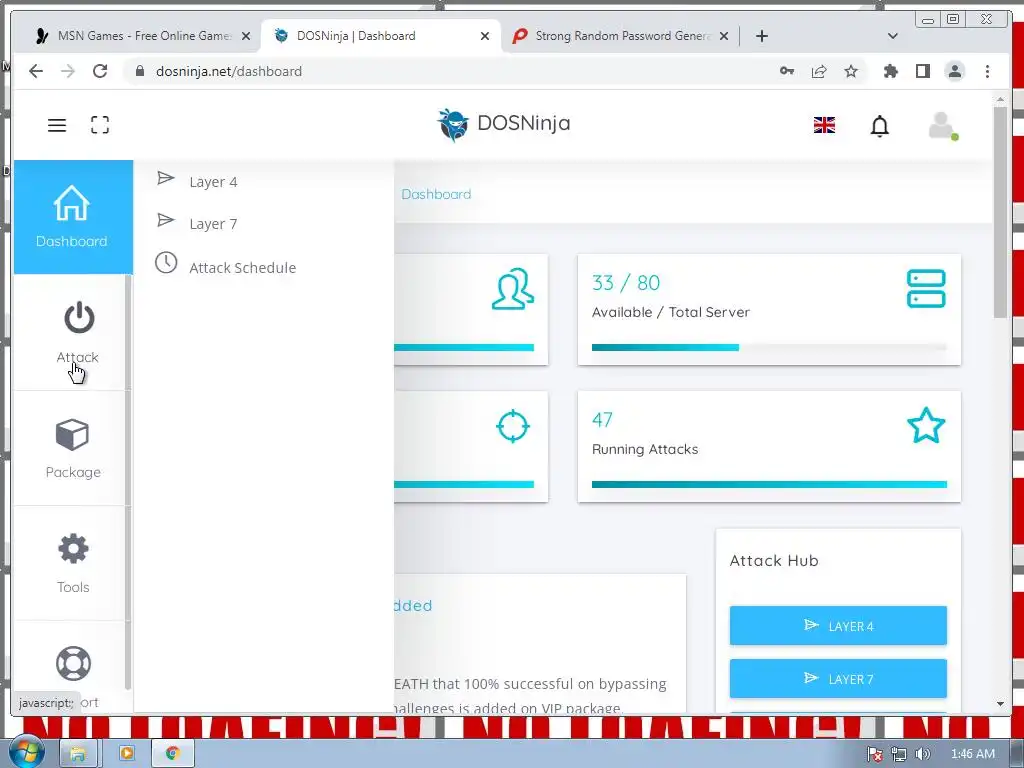1024x768 pixels.
Task: Click the taskbar clock 1:46 AM
Action: click(x=972, y=754)
